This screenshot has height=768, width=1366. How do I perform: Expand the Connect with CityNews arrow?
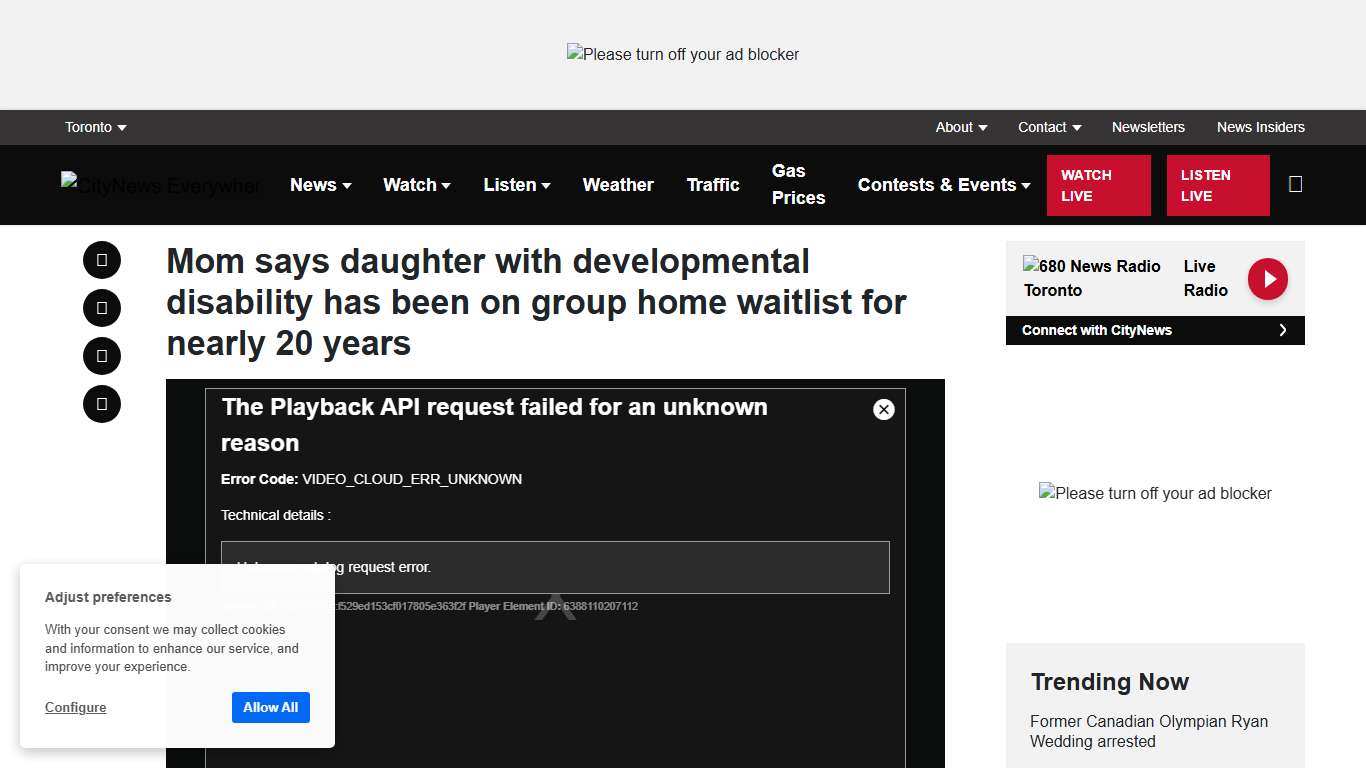(x=1283, y=330)
